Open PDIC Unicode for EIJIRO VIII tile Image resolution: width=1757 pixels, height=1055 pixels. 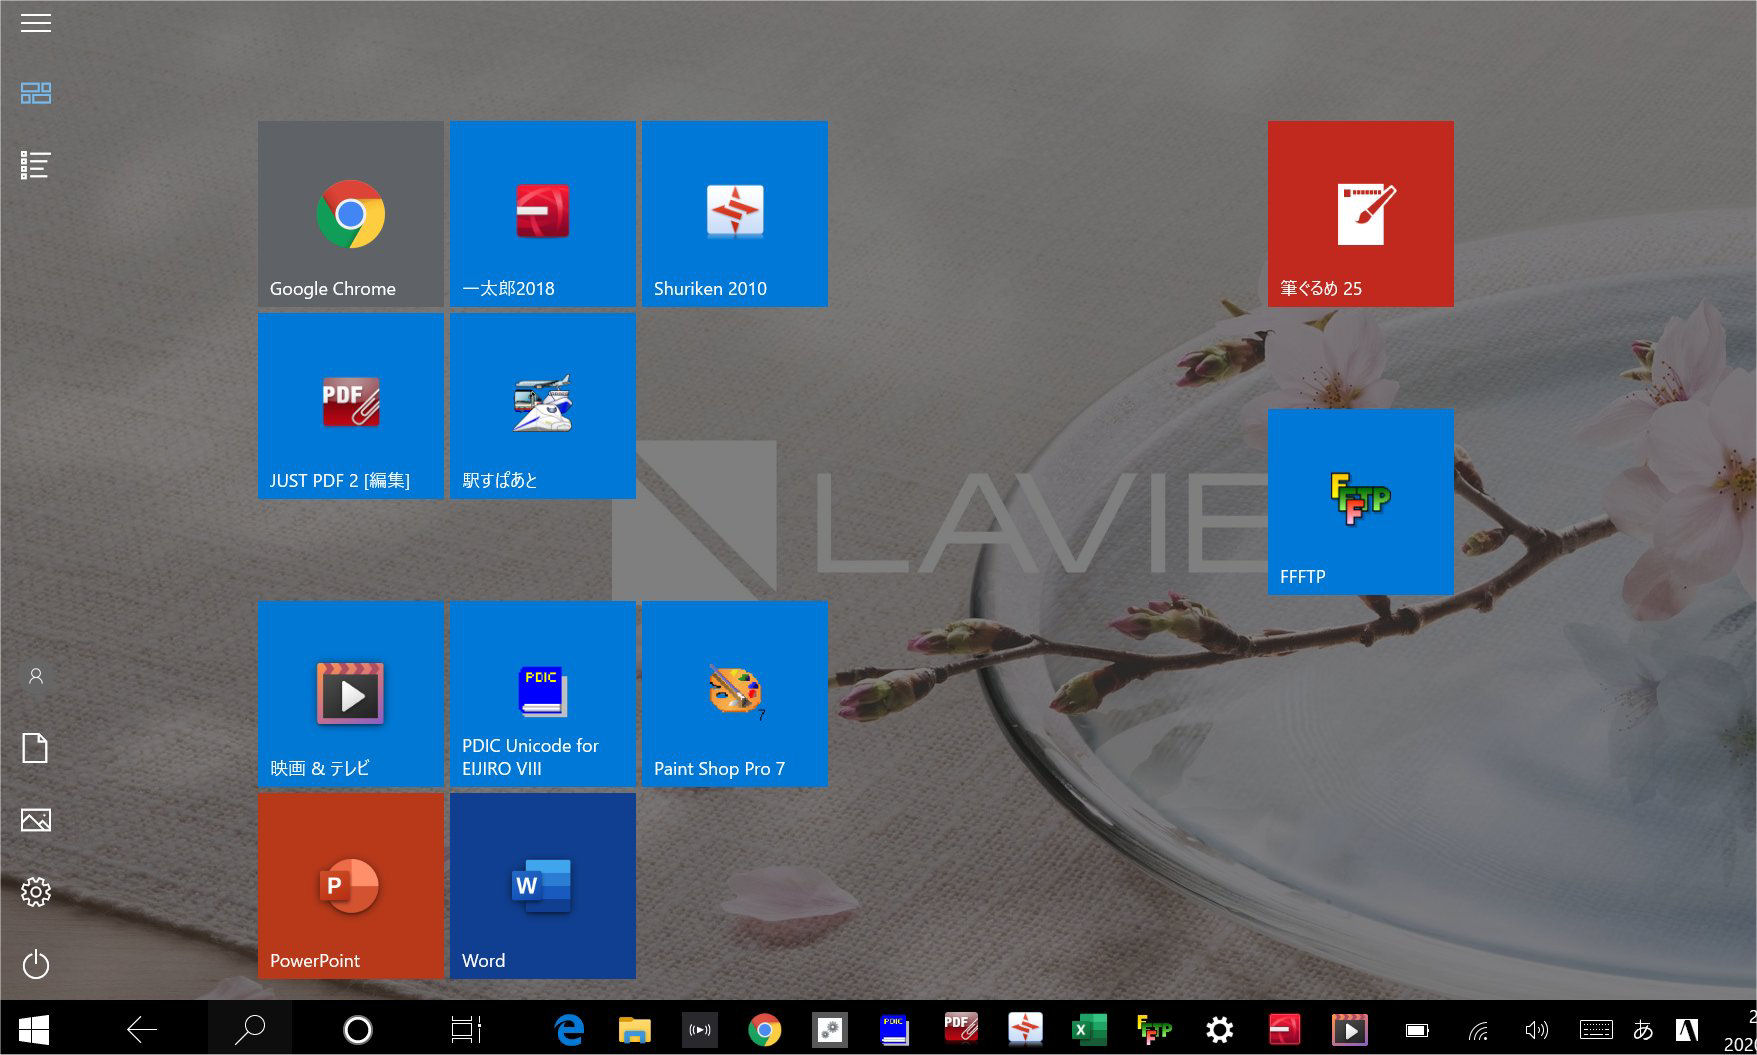(542, 693)
